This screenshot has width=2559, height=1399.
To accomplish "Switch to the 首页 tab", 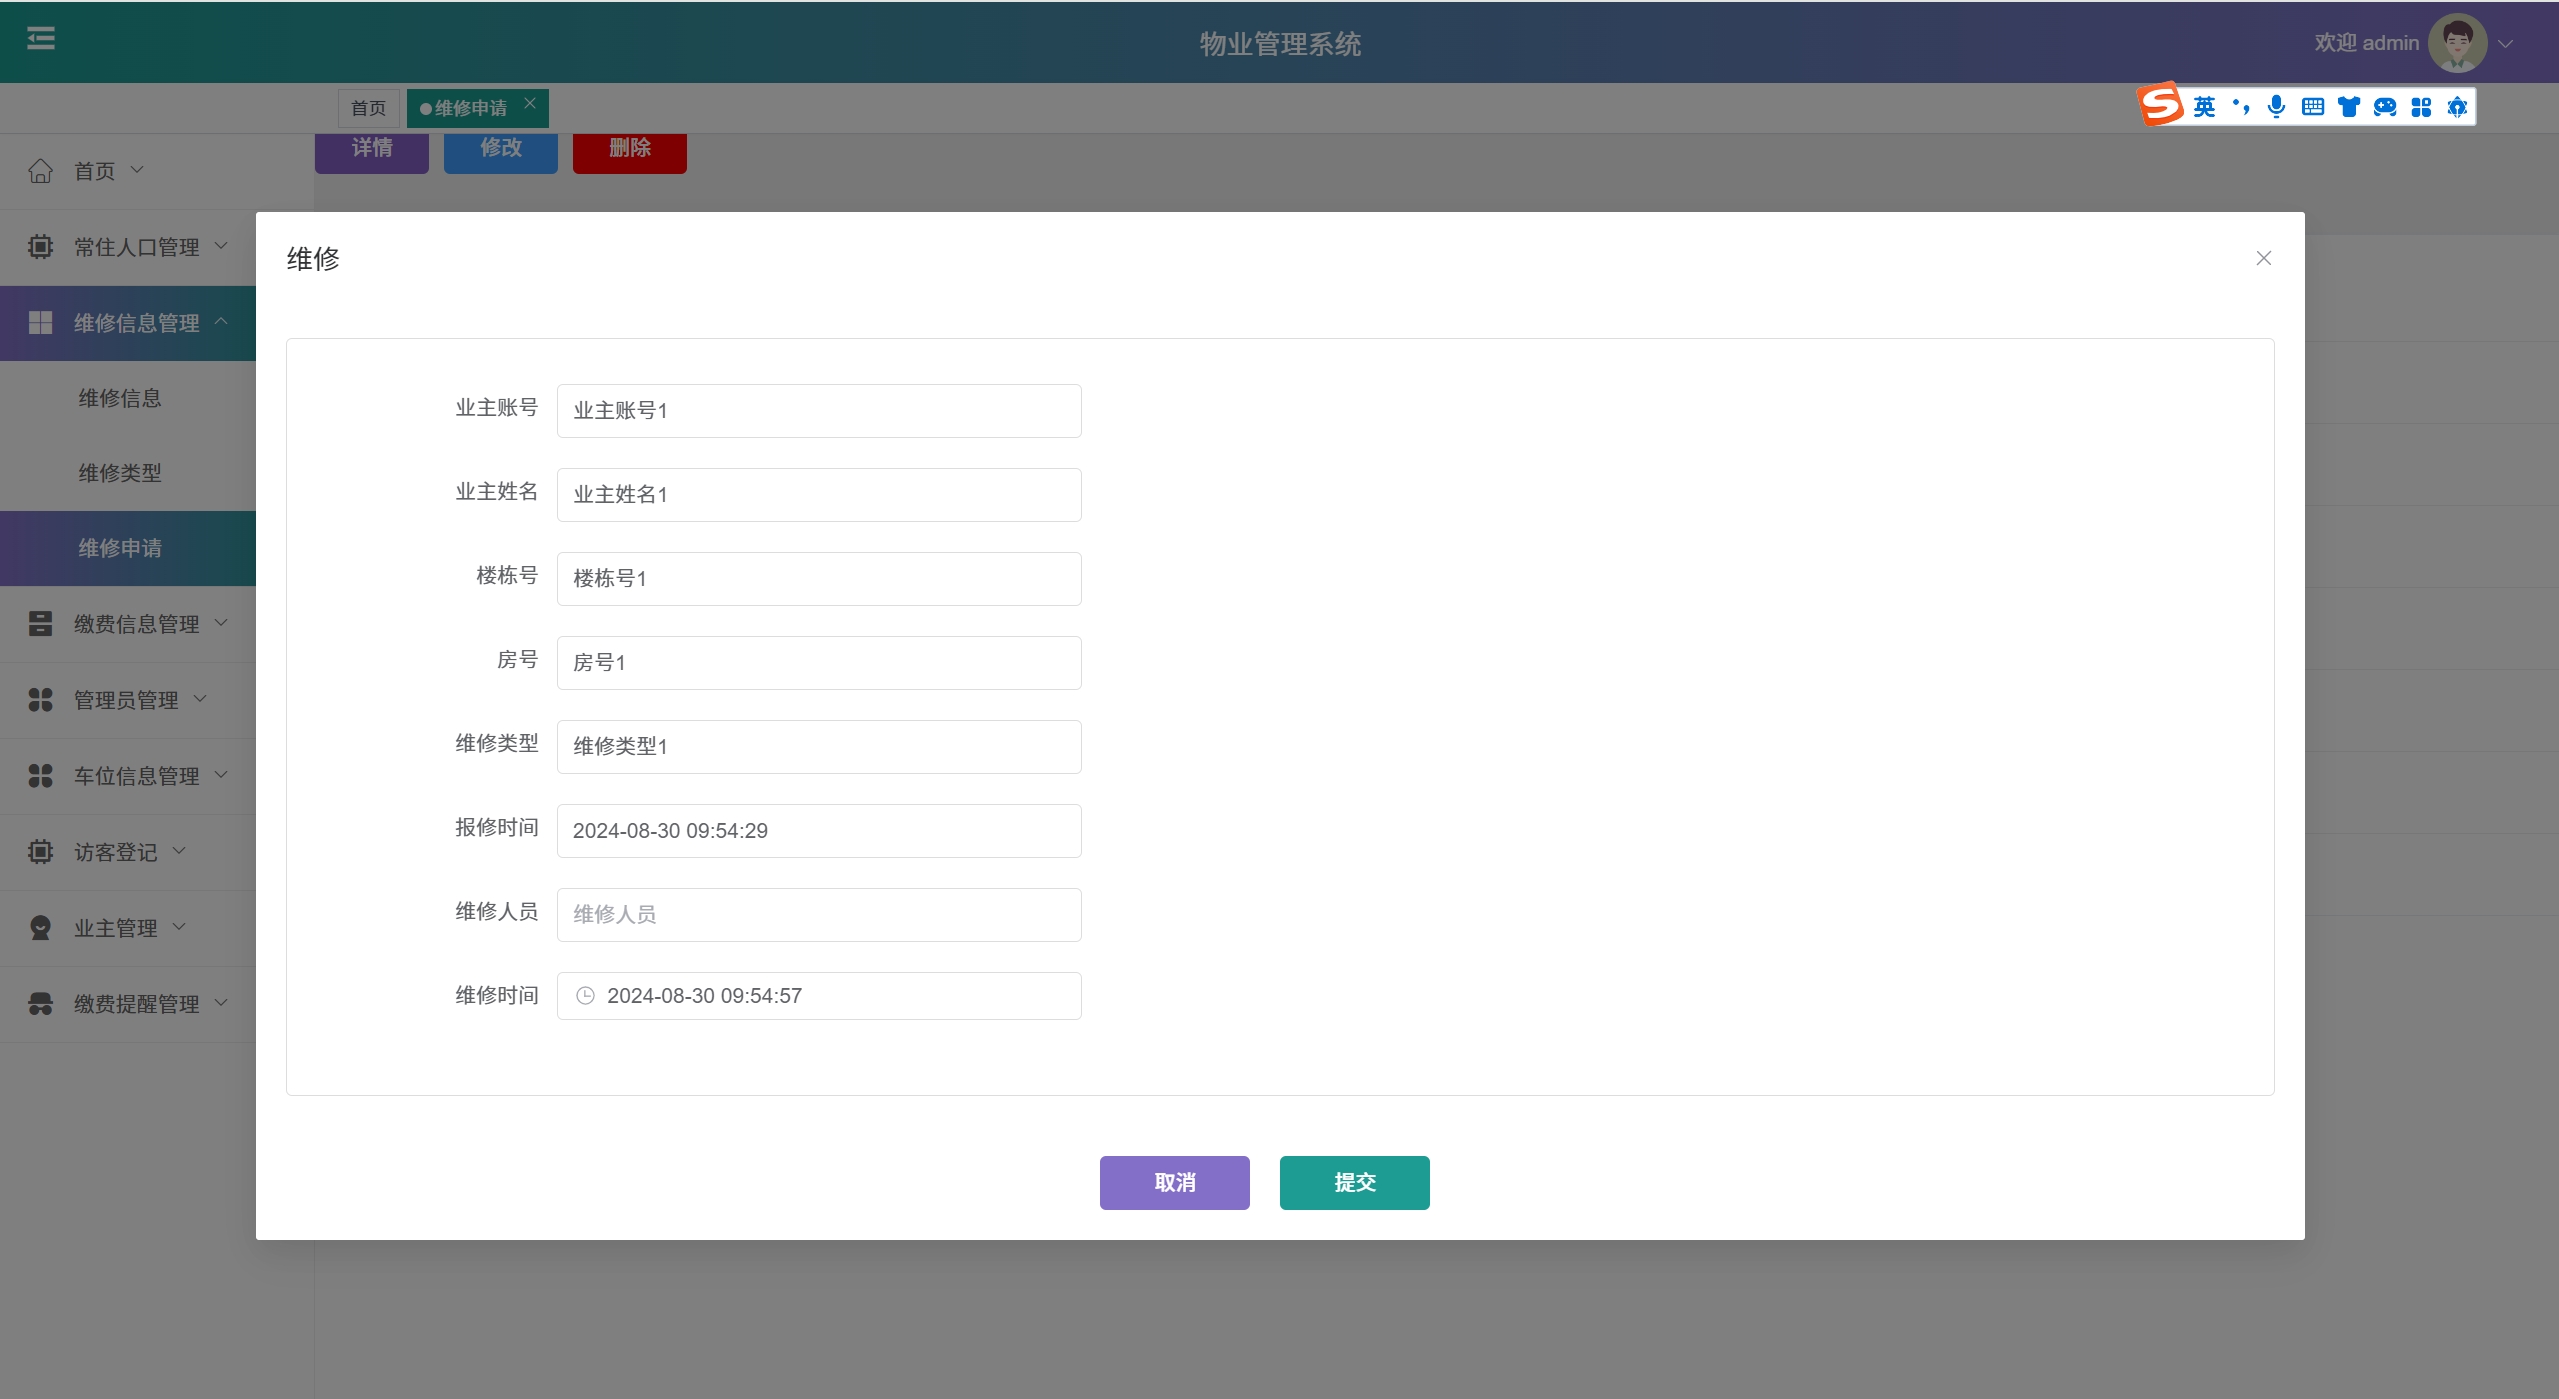I will [x=368, y=108].
